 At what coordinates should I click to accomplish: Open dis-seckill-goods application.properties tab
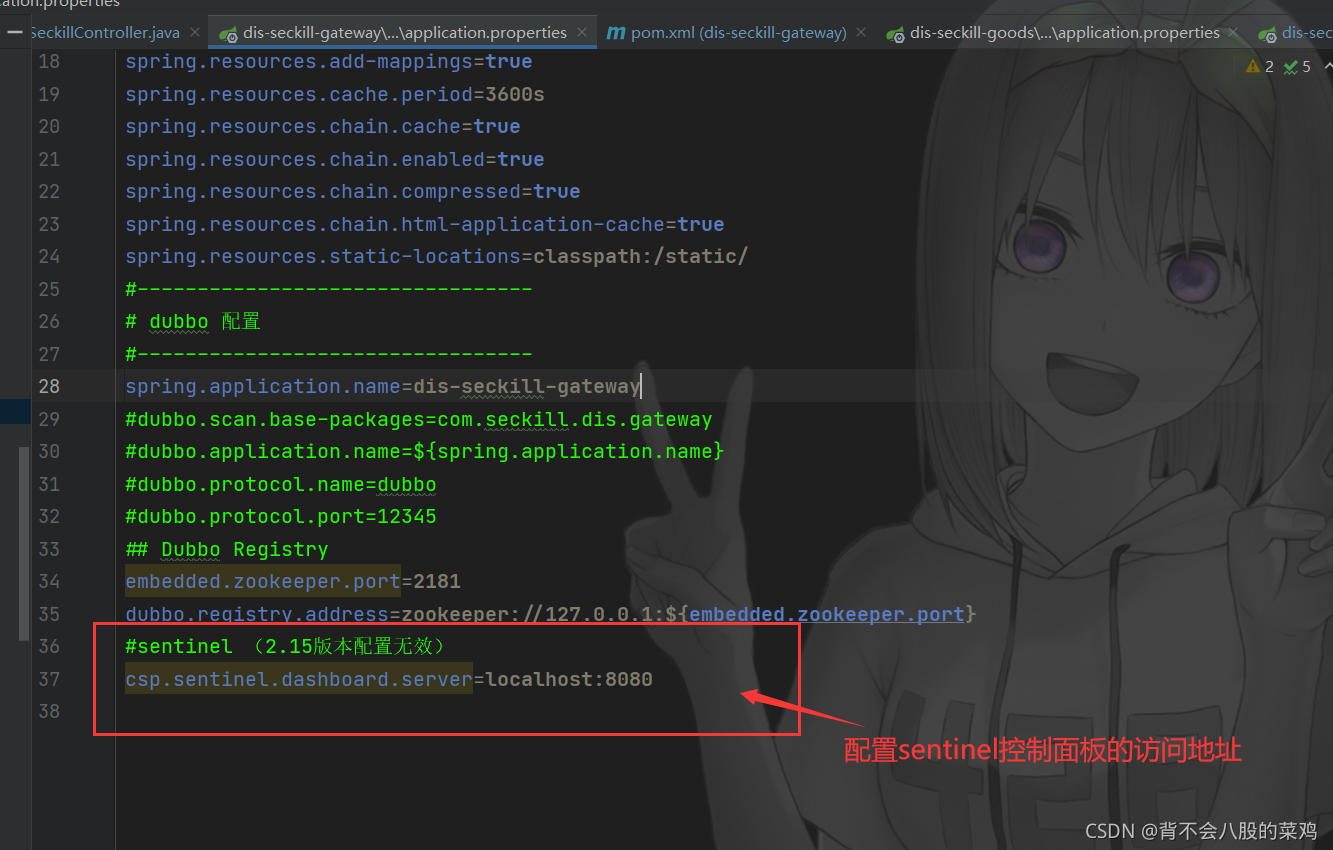click(x=1065, y=33)
